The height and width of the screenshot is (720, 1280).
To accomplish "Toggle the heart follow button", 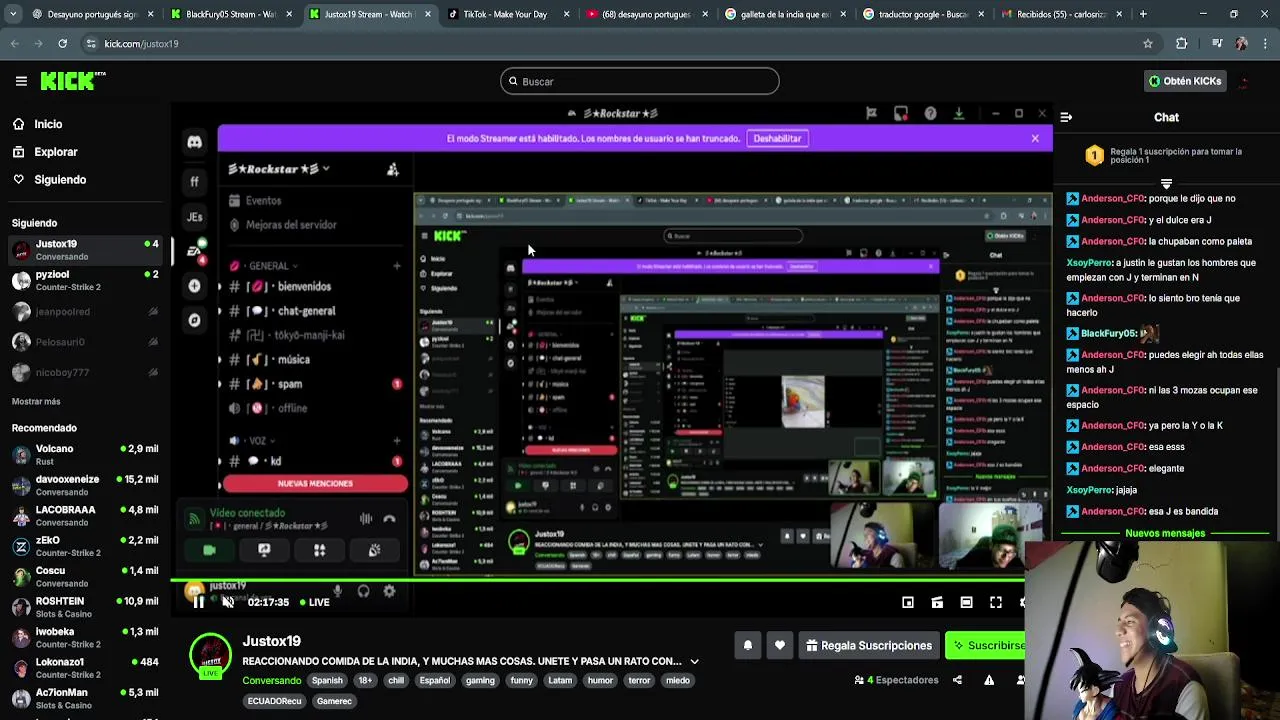I will (x=780, y=646).
